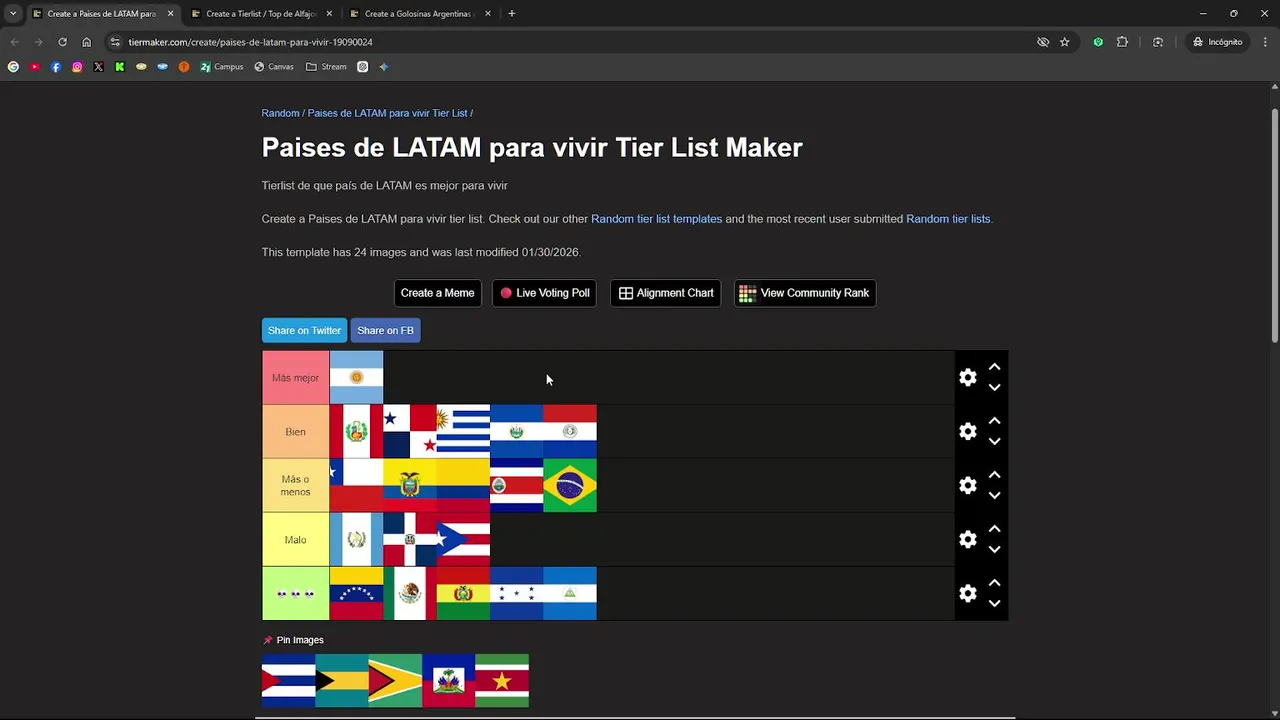Click the Malo tier label
Viewport: 1280px width, 720px height.
tap(296, 540)
